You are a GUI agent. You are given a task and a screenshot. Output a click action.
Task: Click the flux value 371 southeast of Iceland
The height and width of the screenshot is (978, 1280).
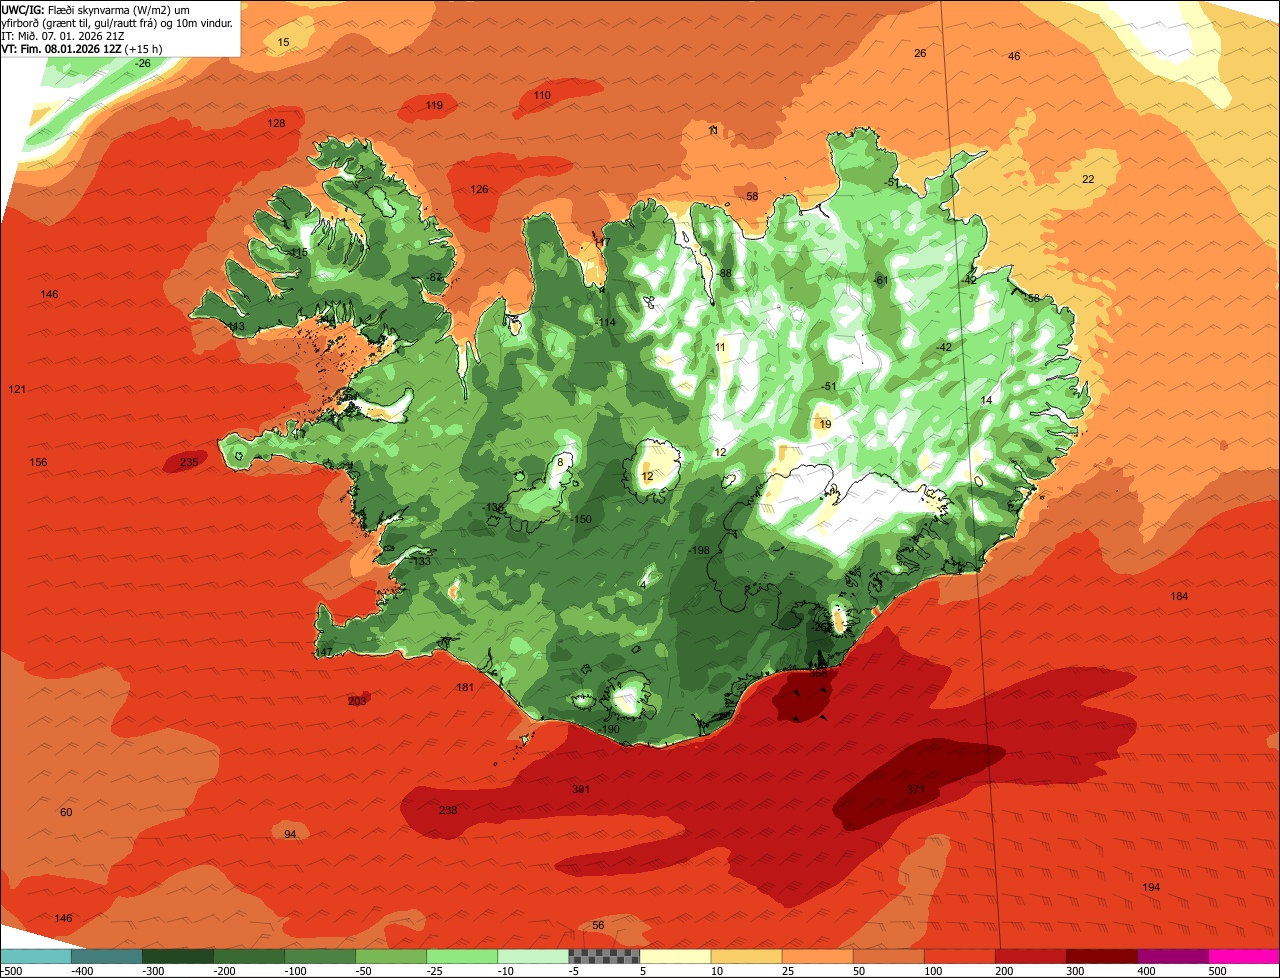pos(916,789)
